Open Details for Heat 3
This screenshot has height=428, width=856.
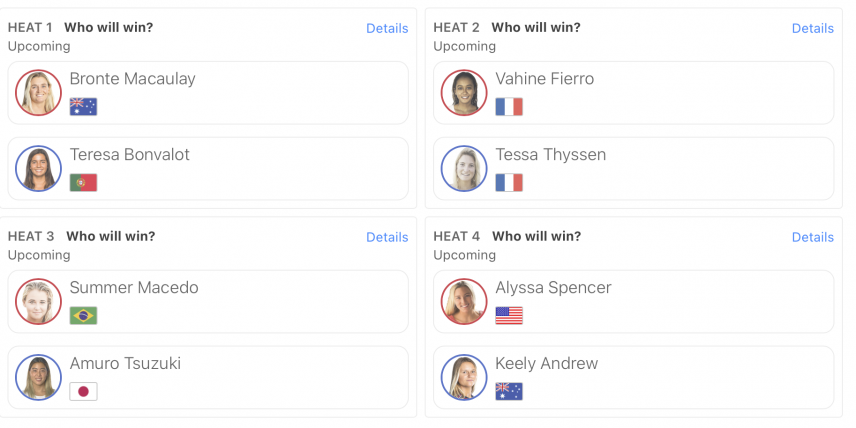[387, 237]
